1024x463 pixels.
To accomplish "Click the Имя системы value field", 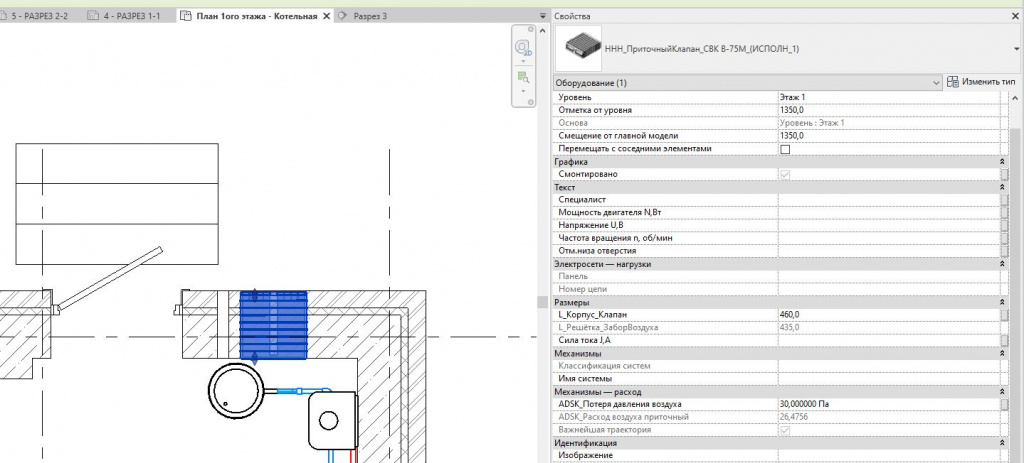I will click(888, 379).
